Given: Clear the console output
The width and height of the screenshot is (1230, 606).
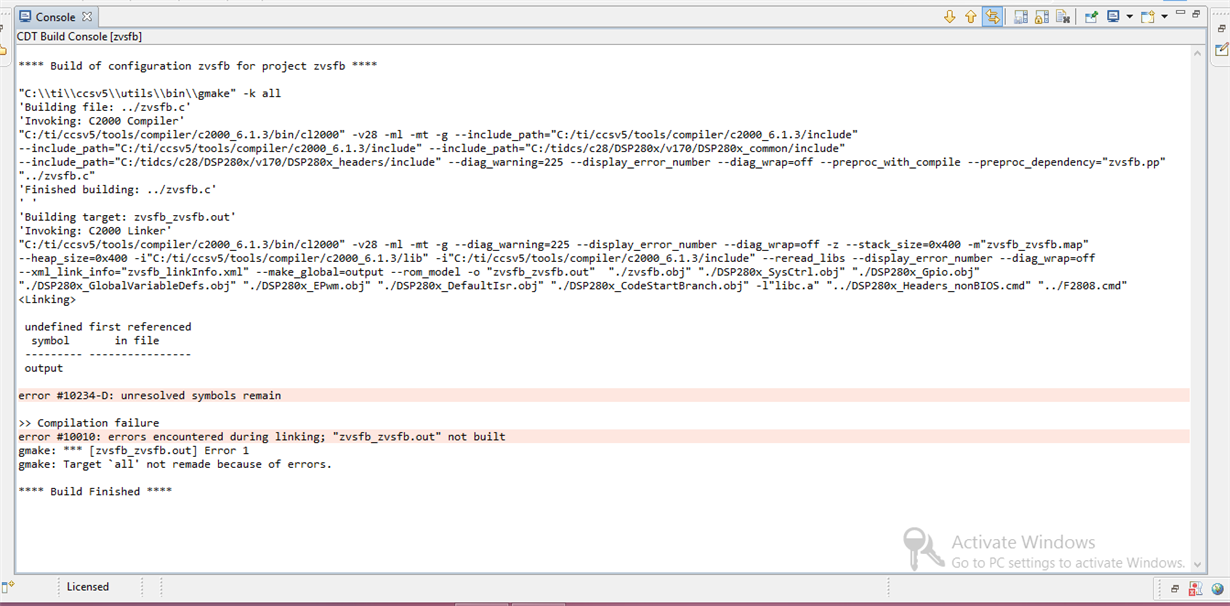Looking at the screenshot, I should tap(1063, 17).
